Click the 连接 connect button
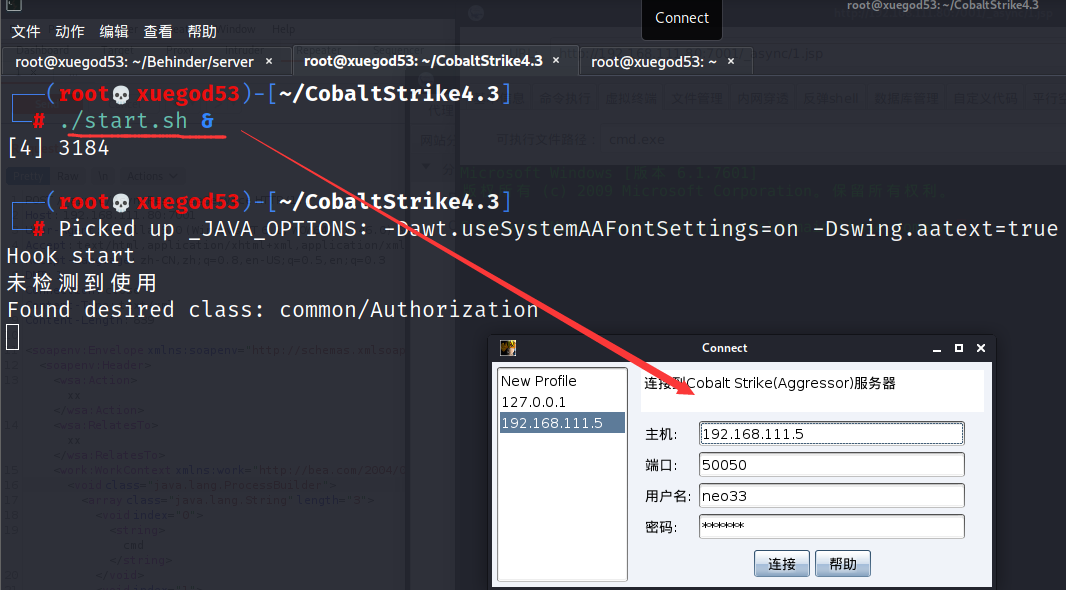 tap(782, 563)
